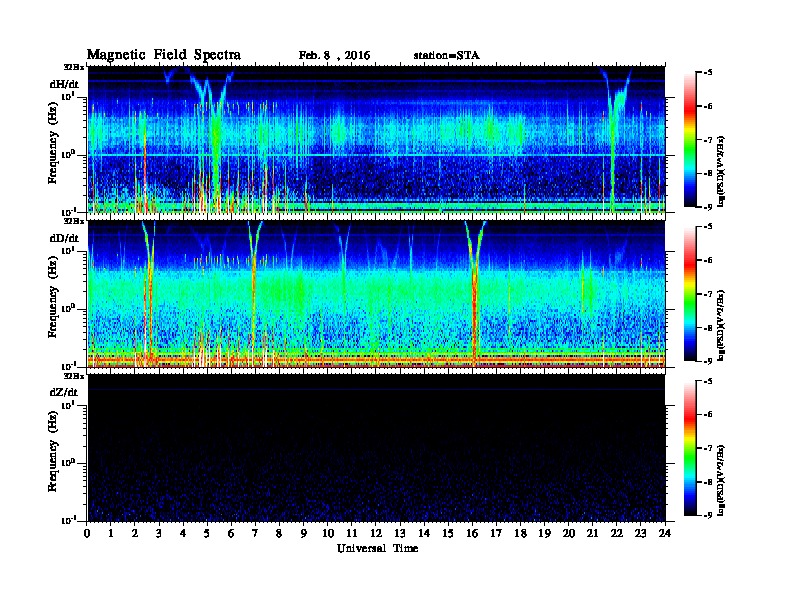792x612 pixels.
Task: Click the "Universal Time" axis title
Action: [377, 548]
